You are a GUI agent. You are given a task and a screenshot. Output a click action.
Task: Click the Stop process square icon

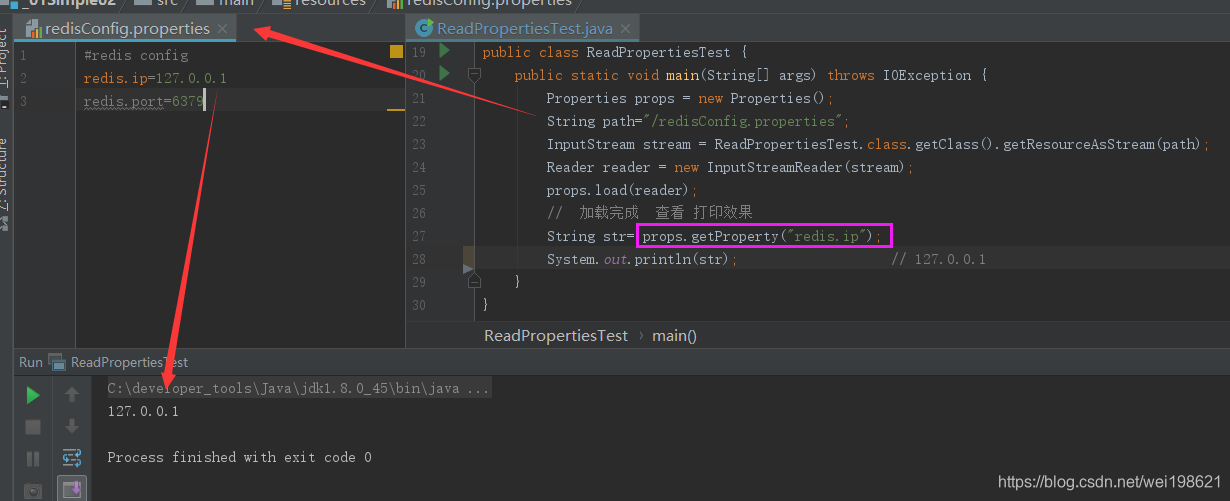33,427
